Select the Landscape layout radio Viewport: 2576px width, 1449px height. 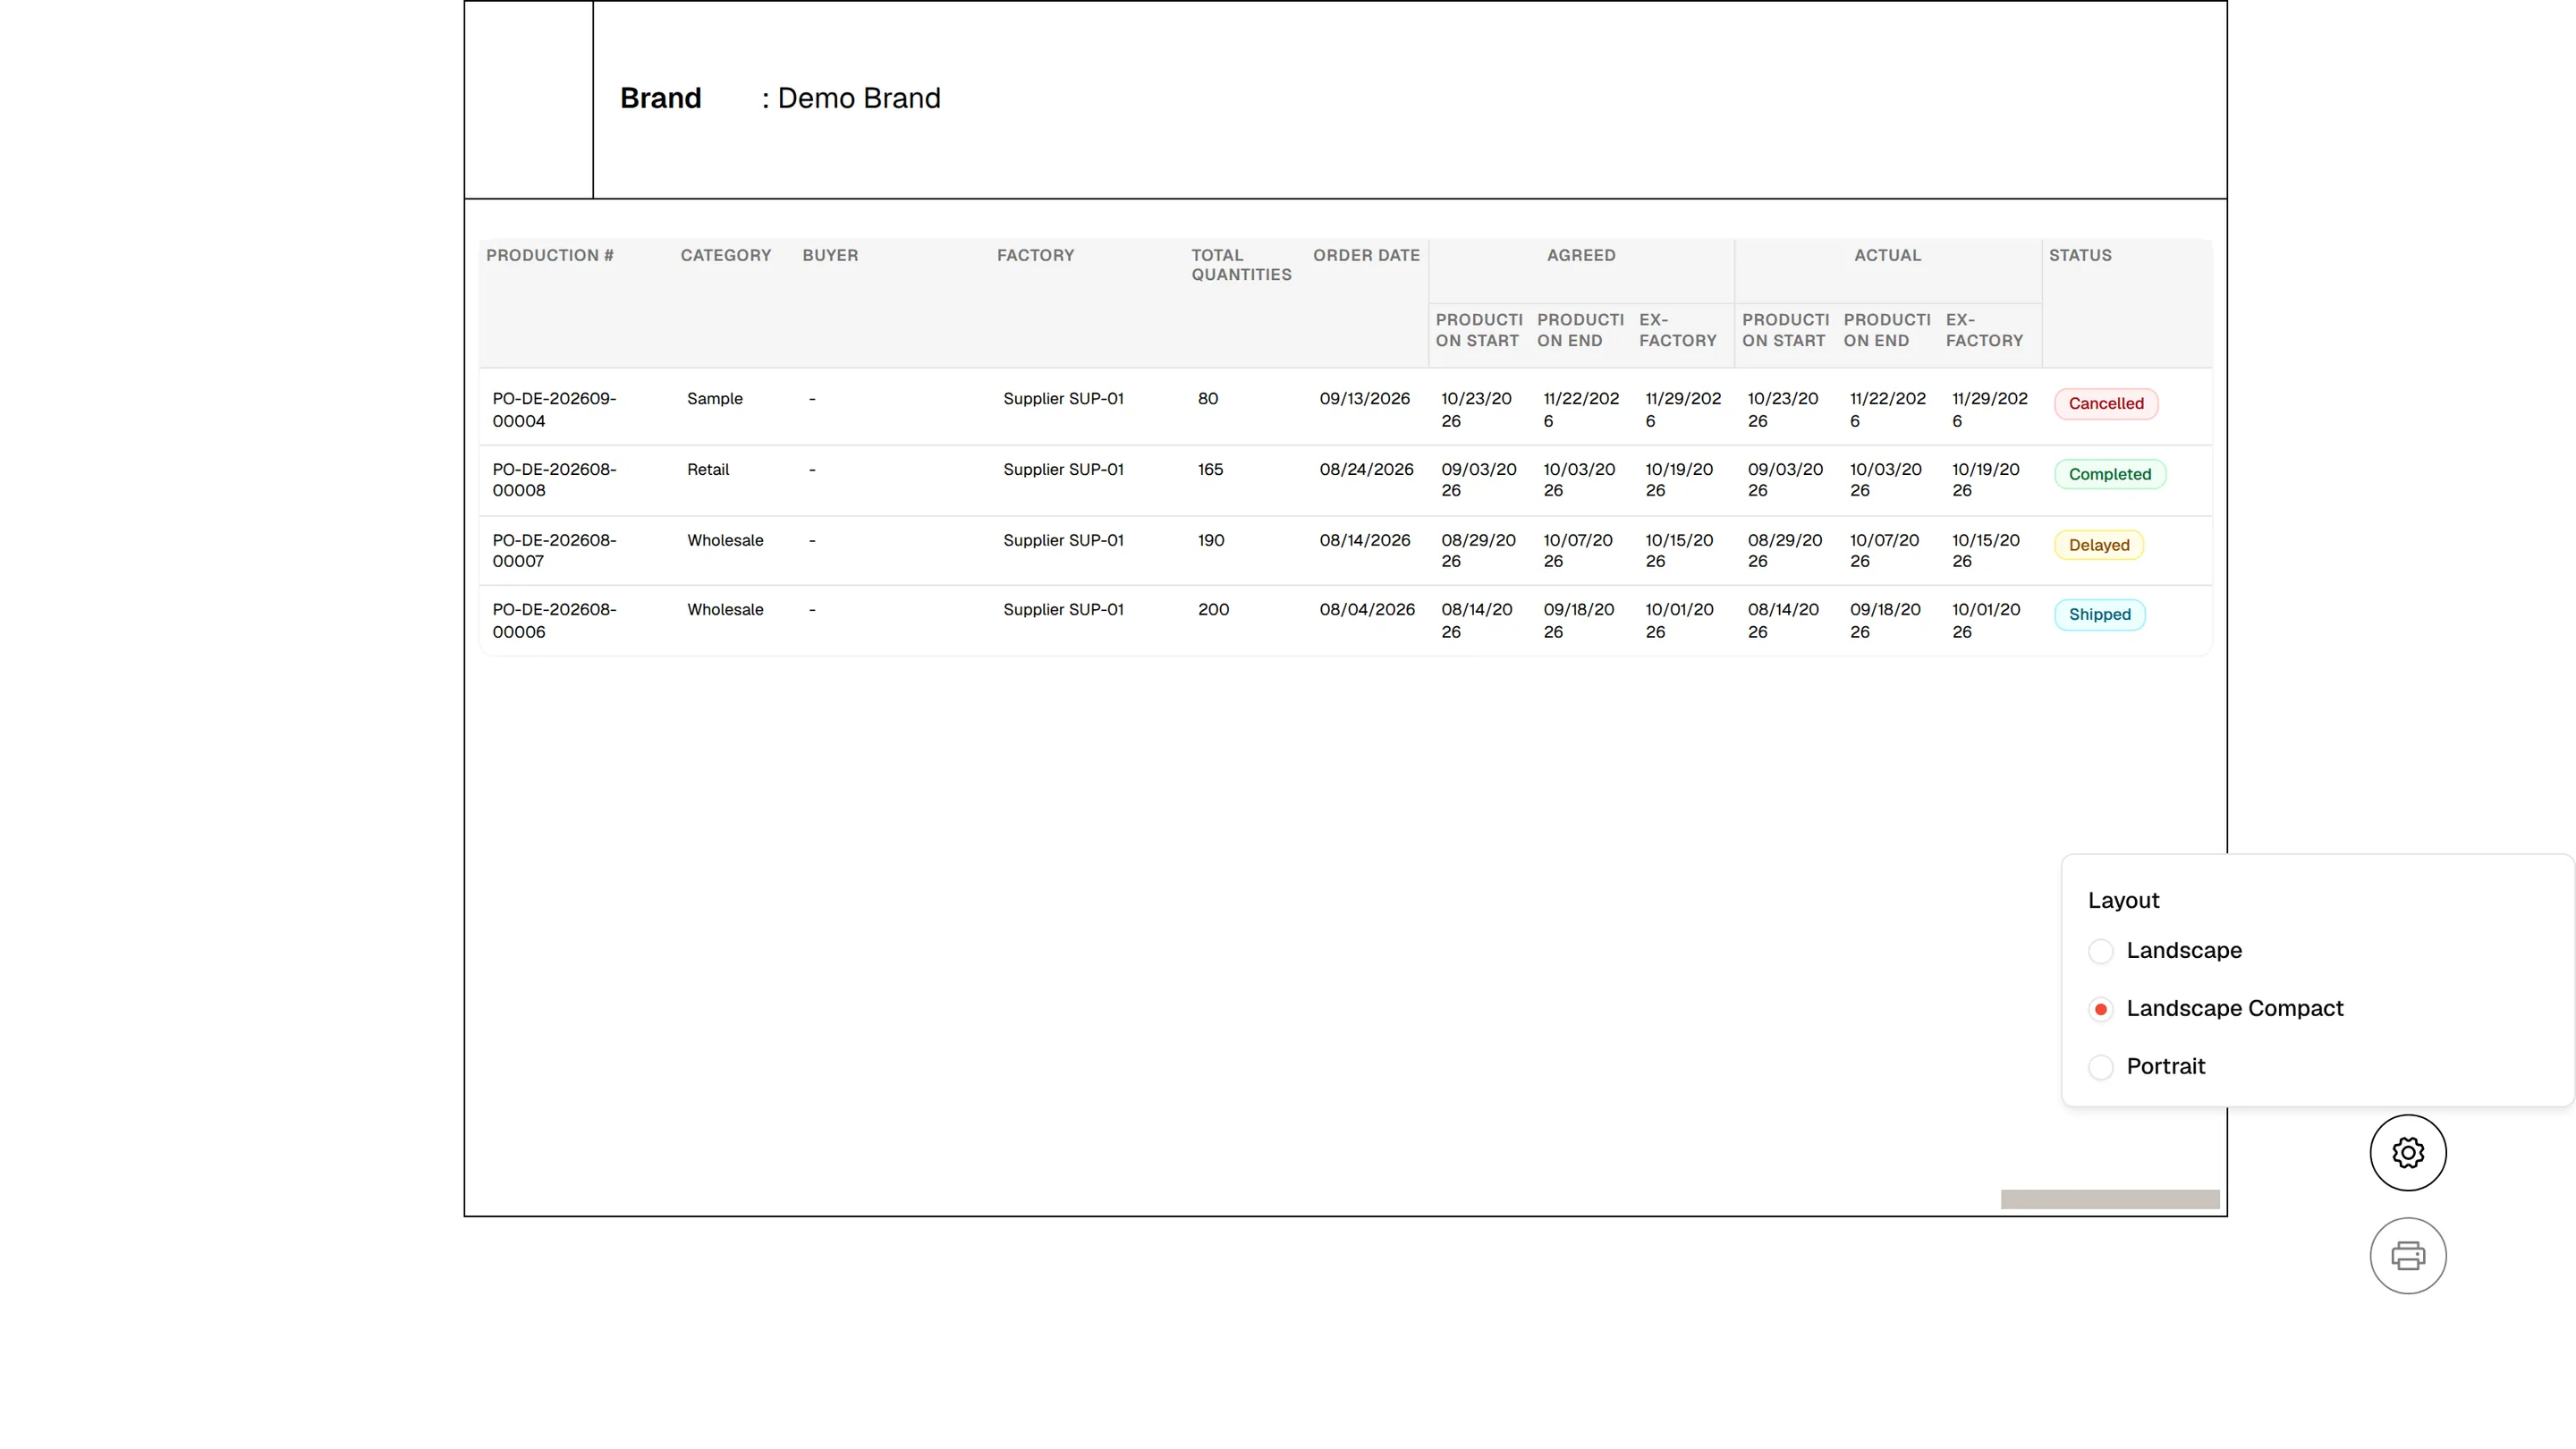2101,951
